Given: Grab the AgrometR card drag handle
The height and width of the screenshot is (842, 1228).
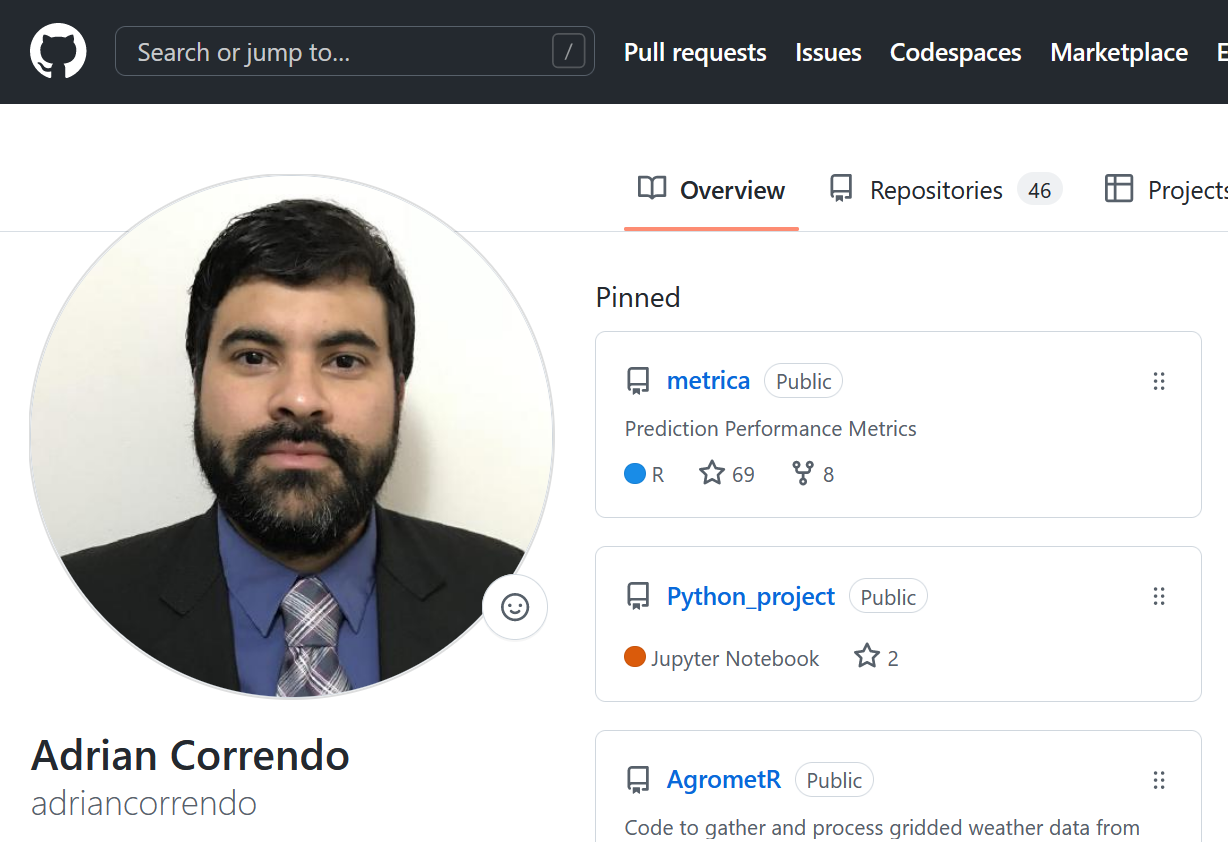Looking at the screenshot, I should click(x=1159, y=780).
